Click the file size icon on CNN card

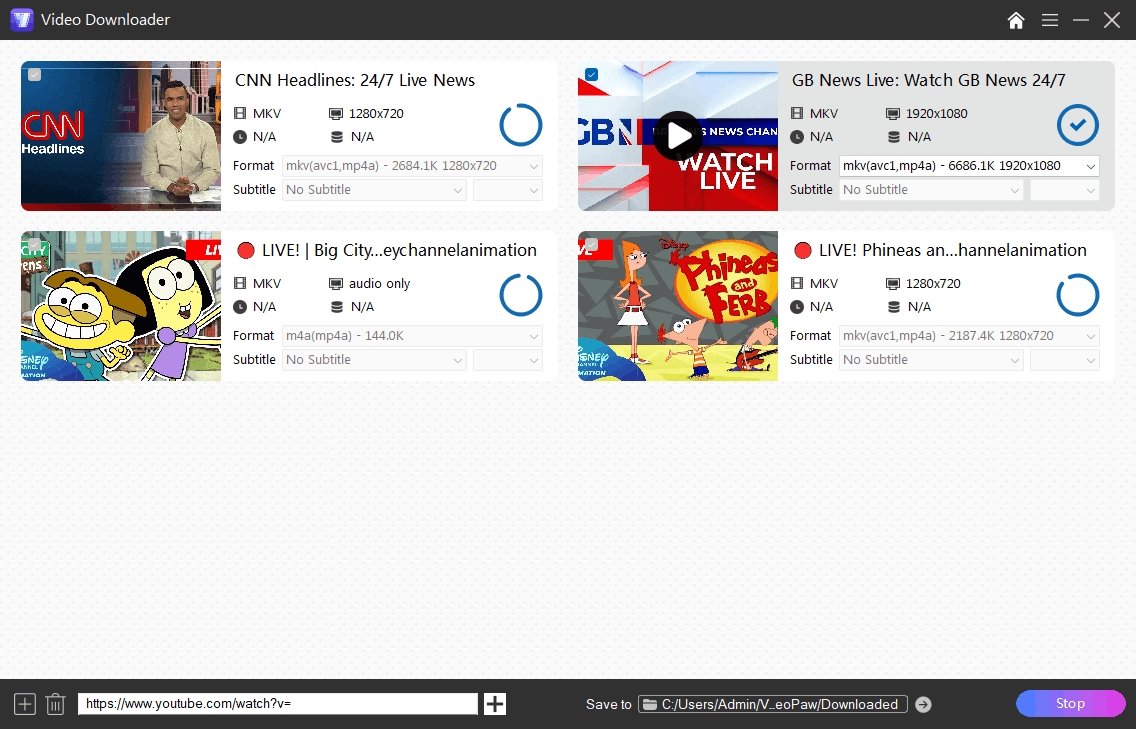click(x=337, y=137)
